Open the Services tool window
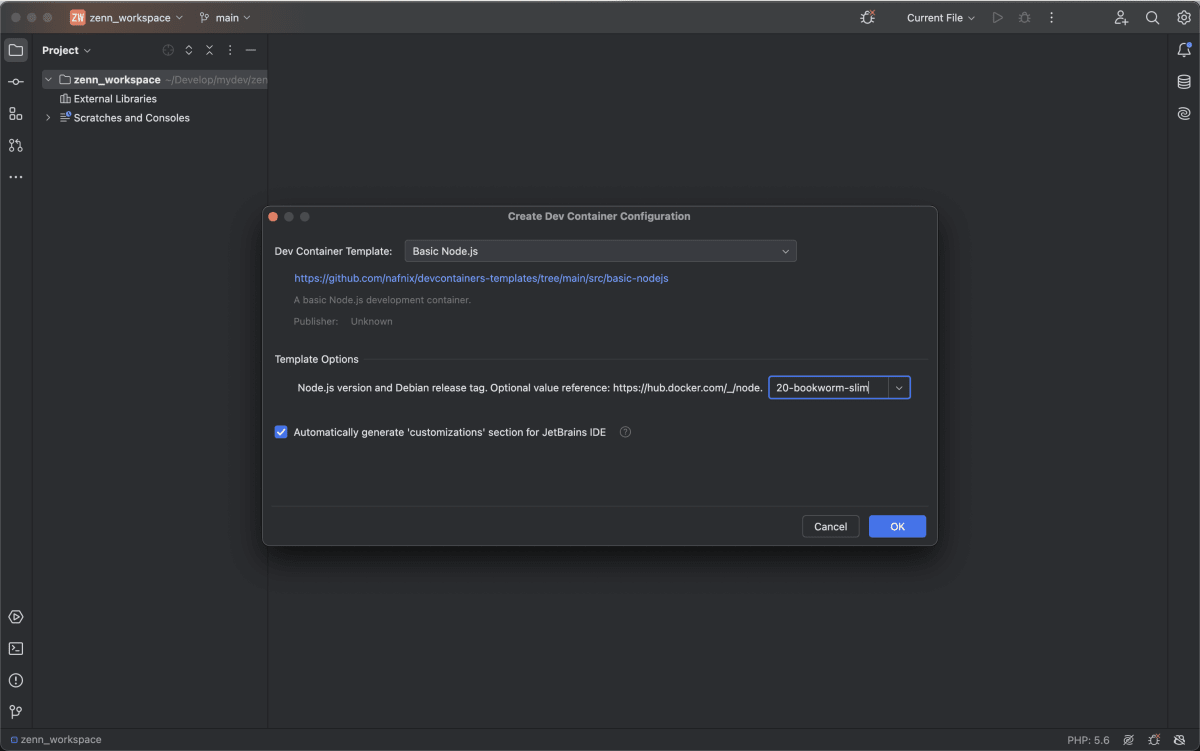1200x751 pixels. (x=16, y=617)
